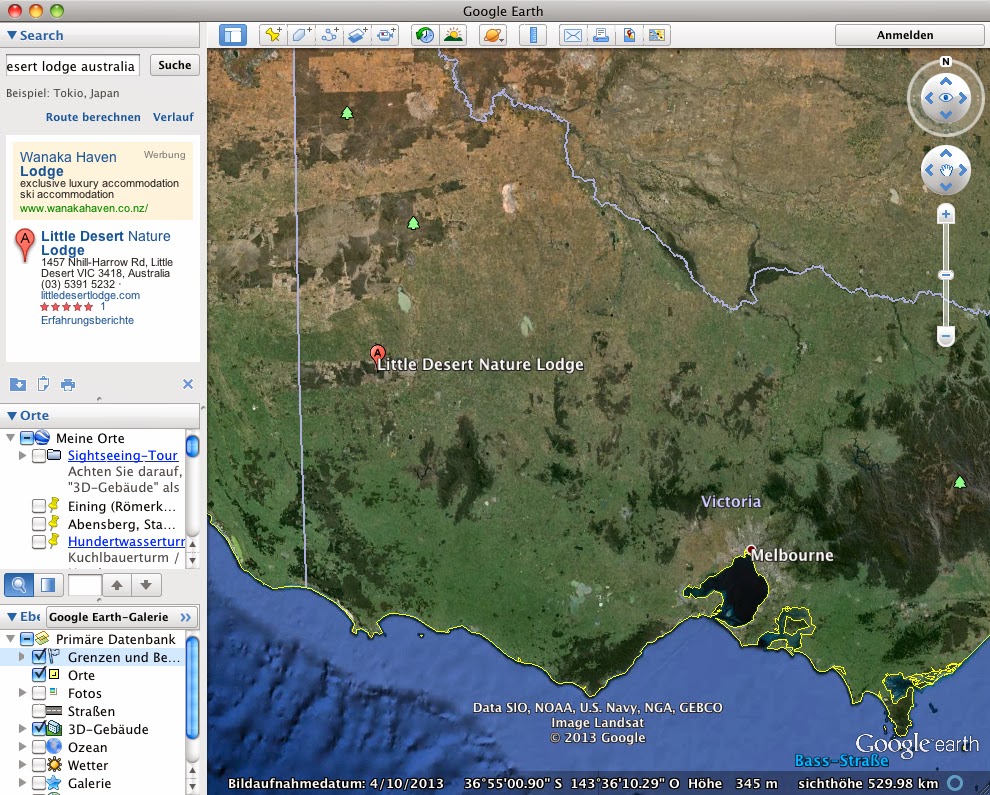Open the Google Earth-Galerie tab
Image resolution: width=990 pixels, height=795 pixels.
[x=121, y=617]
